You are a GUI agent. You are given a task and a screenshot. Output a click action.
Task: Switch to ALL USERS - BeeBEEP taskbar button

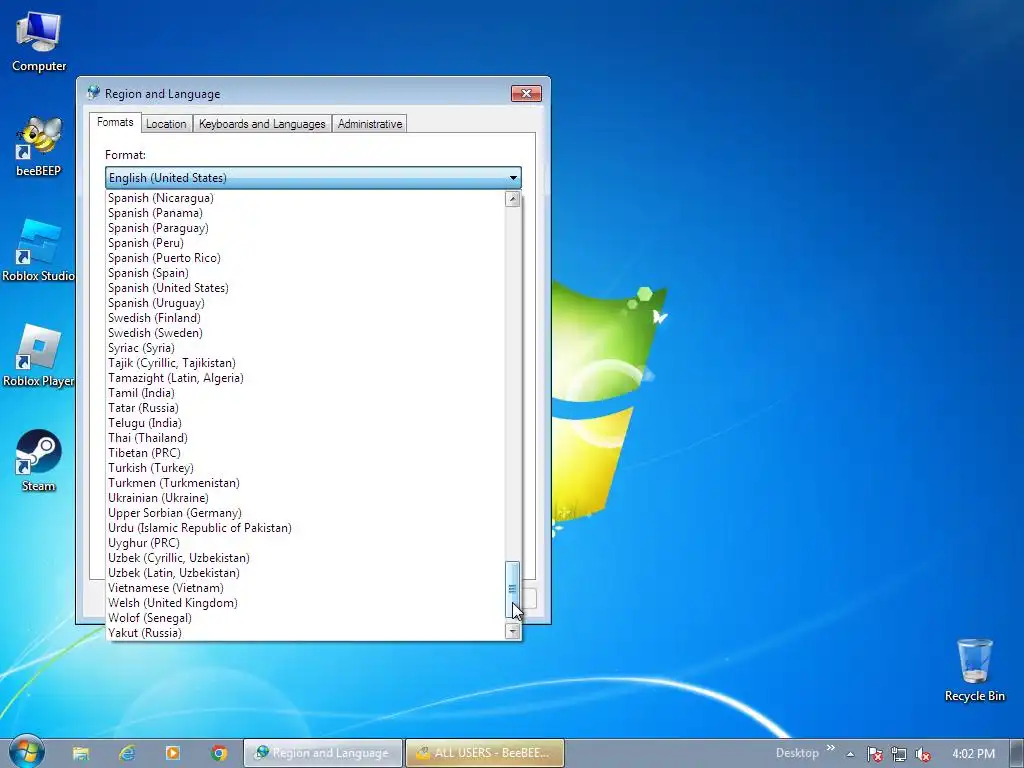tap(485, 753)
